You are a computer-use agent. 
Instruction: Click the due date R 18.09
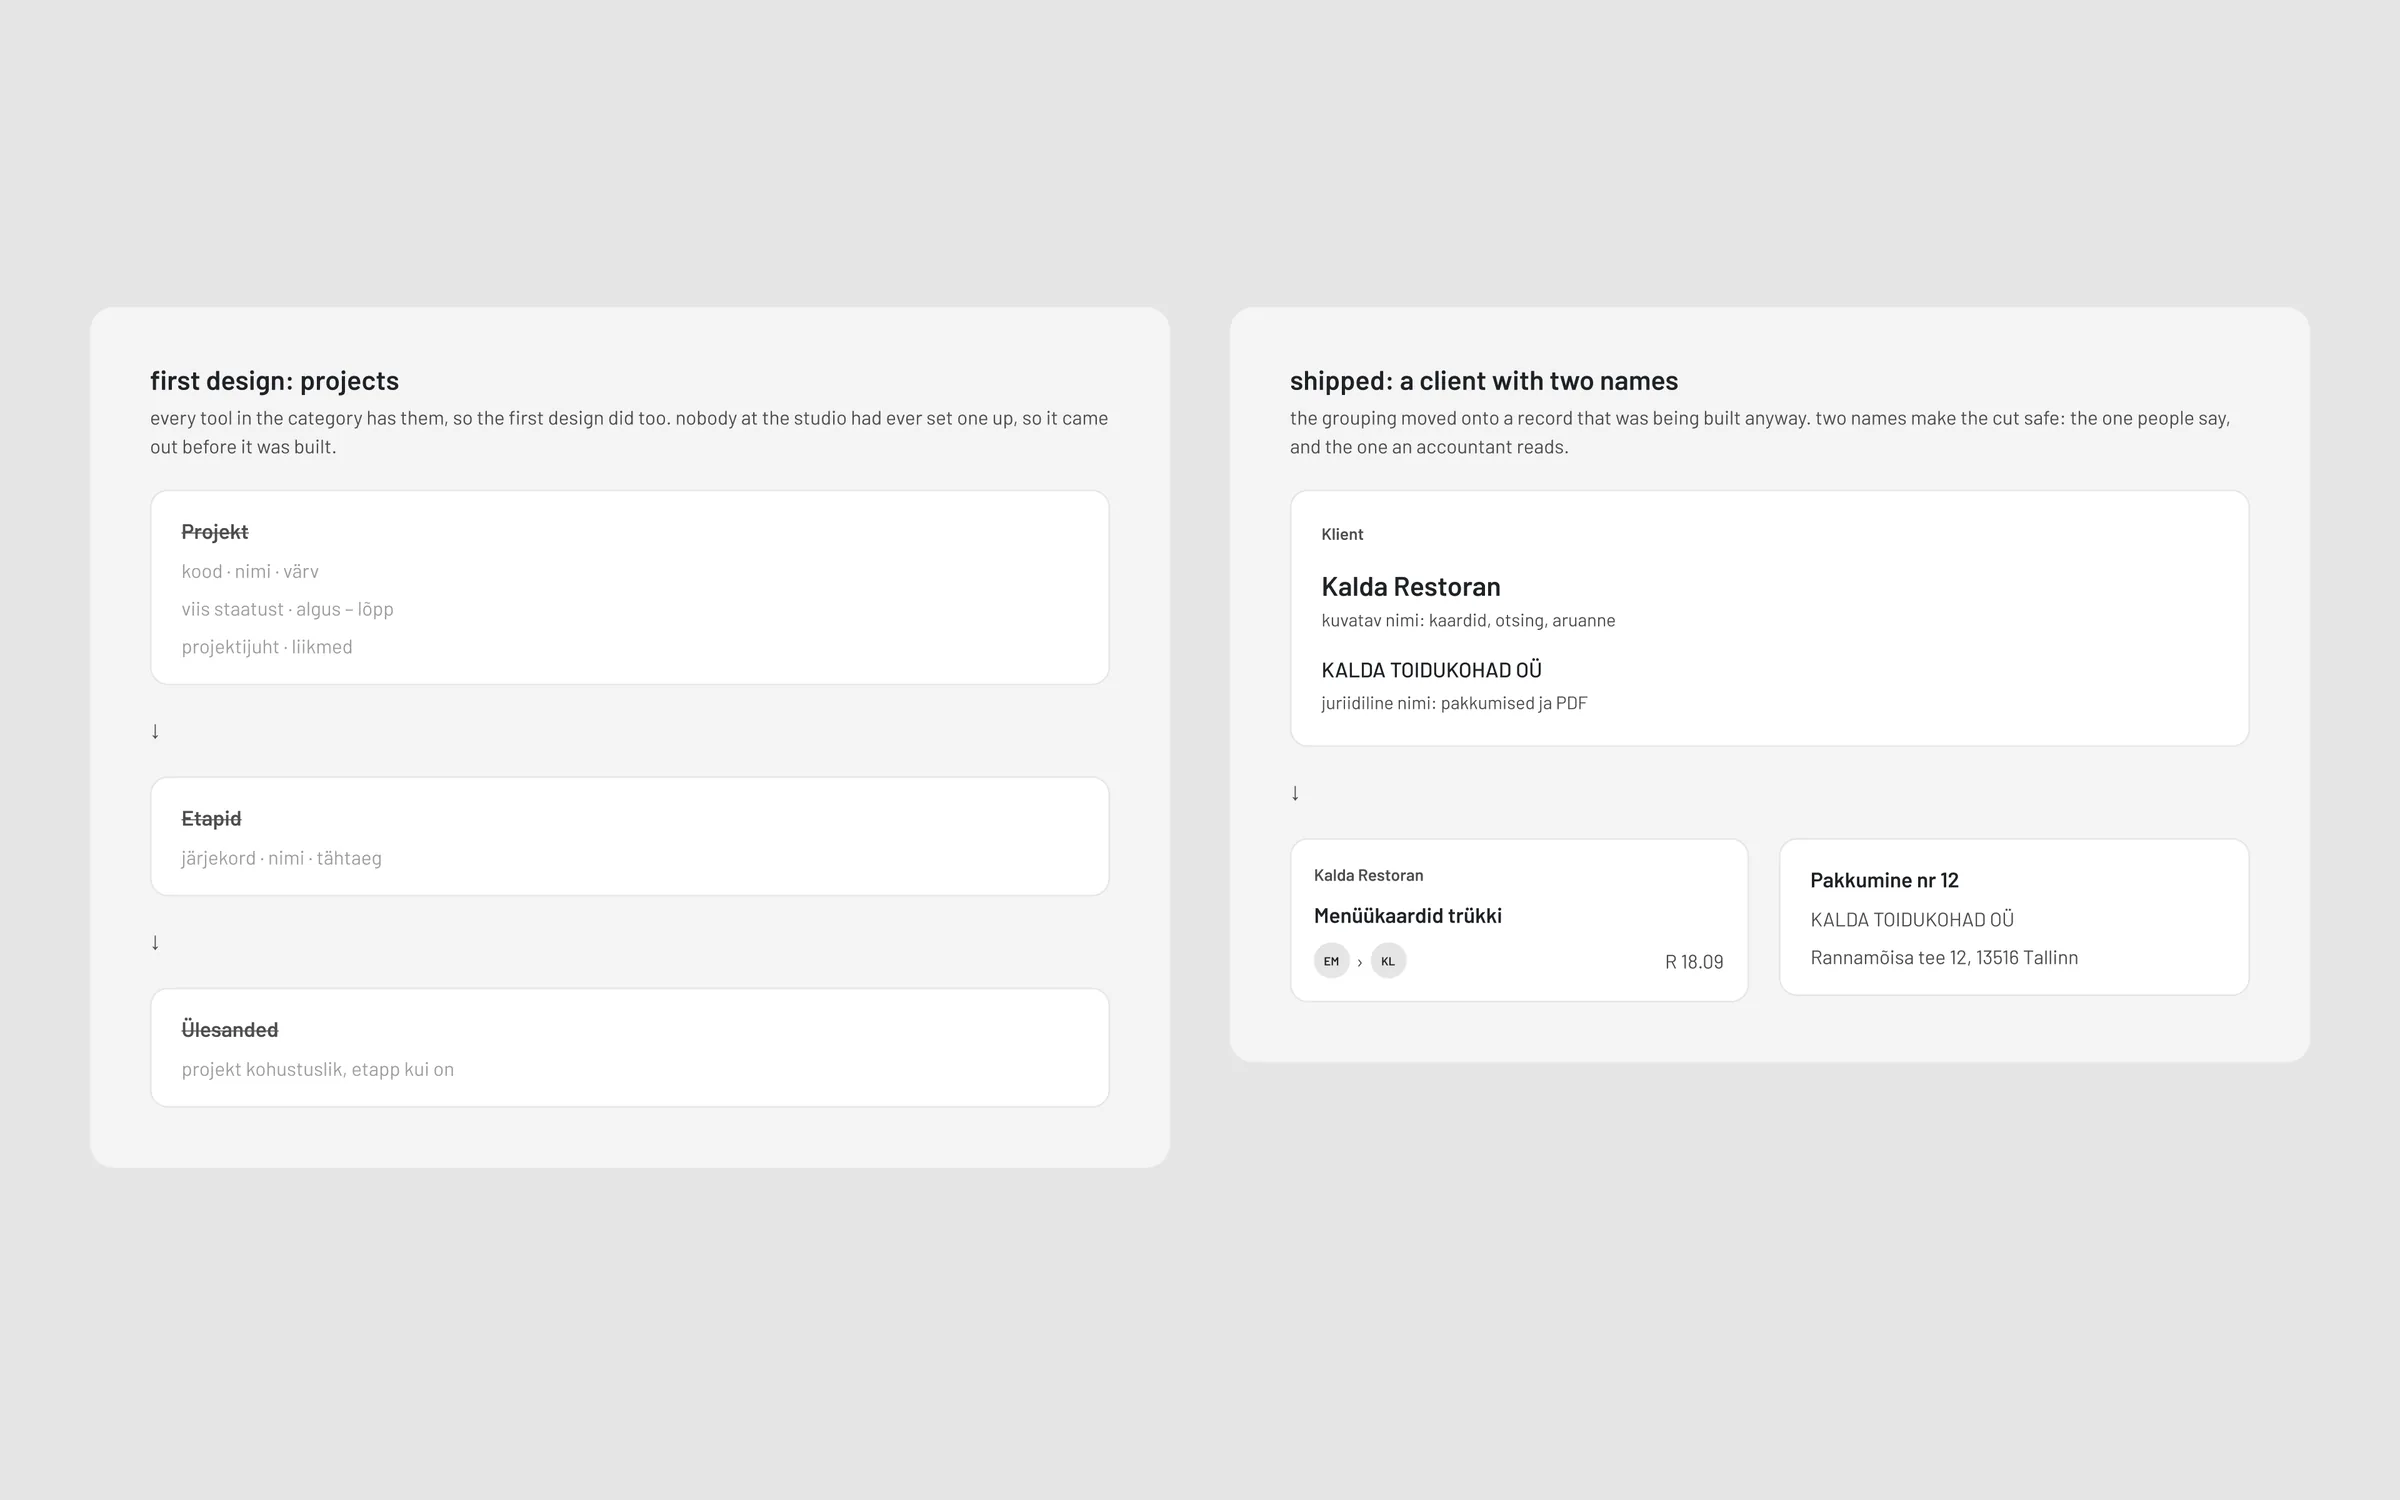(x=1694, y=962)
